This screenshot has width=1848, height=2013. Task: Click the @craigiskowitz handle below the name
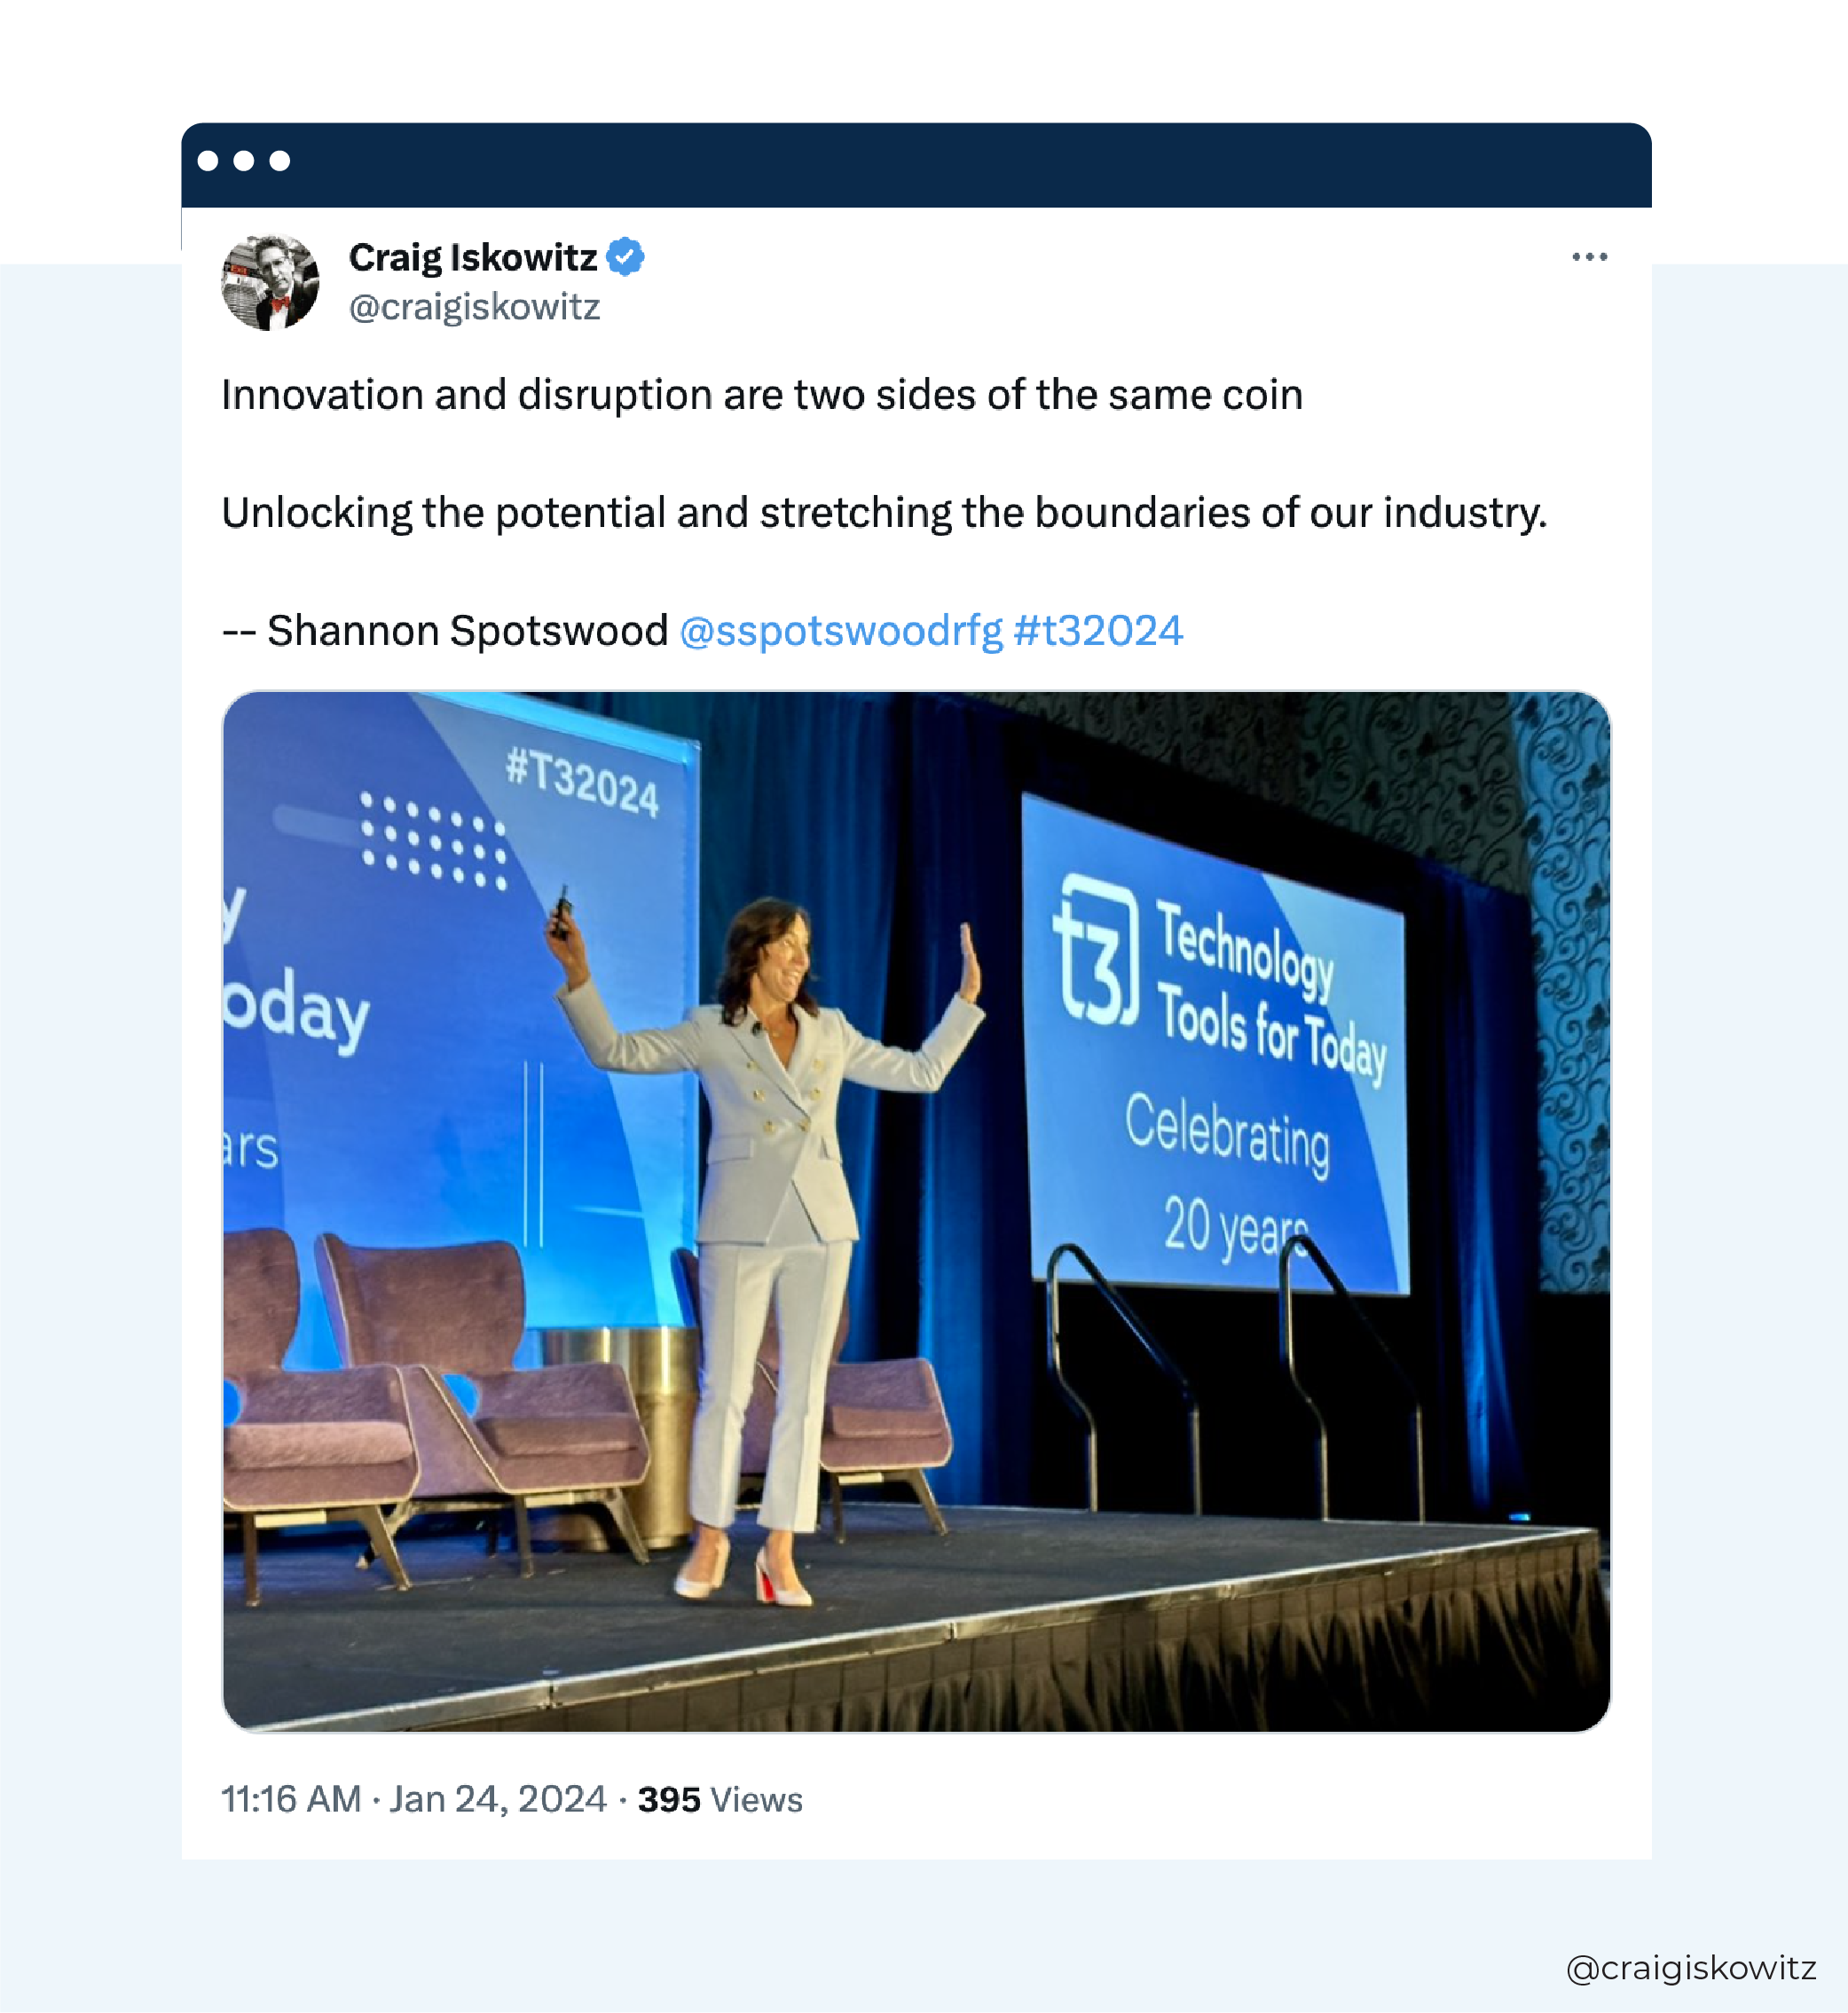tap(475, 307)
